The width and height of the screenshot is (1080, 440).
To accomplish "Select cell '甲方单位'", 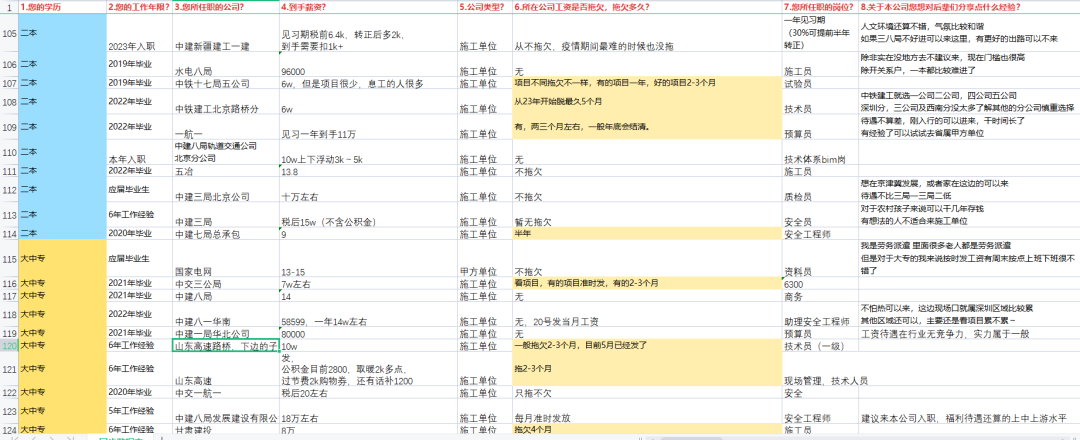I will tap(484, 258).
